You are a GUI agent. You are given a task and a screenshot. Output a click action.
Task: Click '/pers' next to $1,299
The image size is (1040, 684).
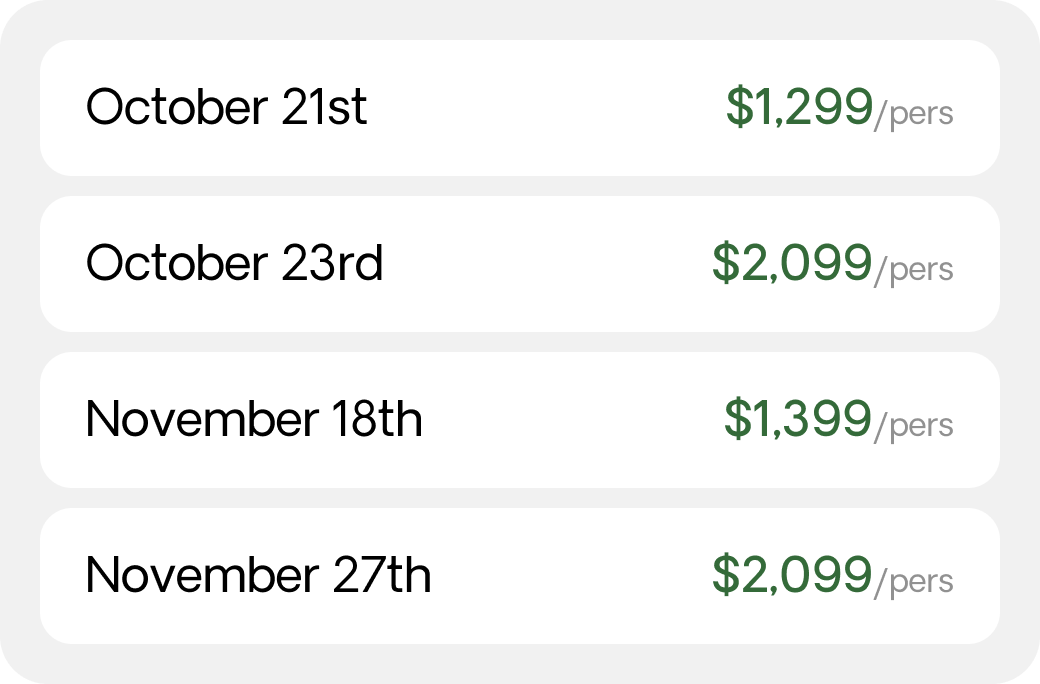[914, 114]
